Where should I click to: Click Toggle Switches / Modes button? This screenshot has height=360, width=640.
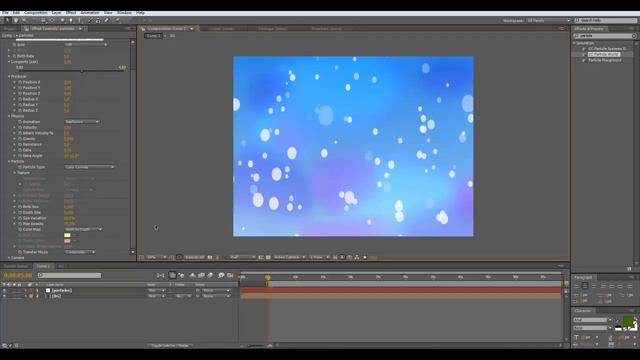(170, 345)
